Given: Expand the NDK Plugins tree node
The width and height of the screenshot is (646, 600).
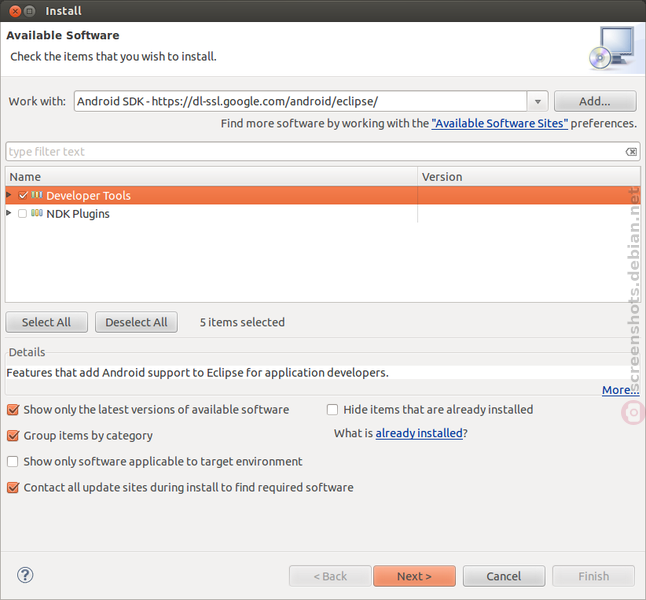Looking at the screenshot, I should (9, 213).
